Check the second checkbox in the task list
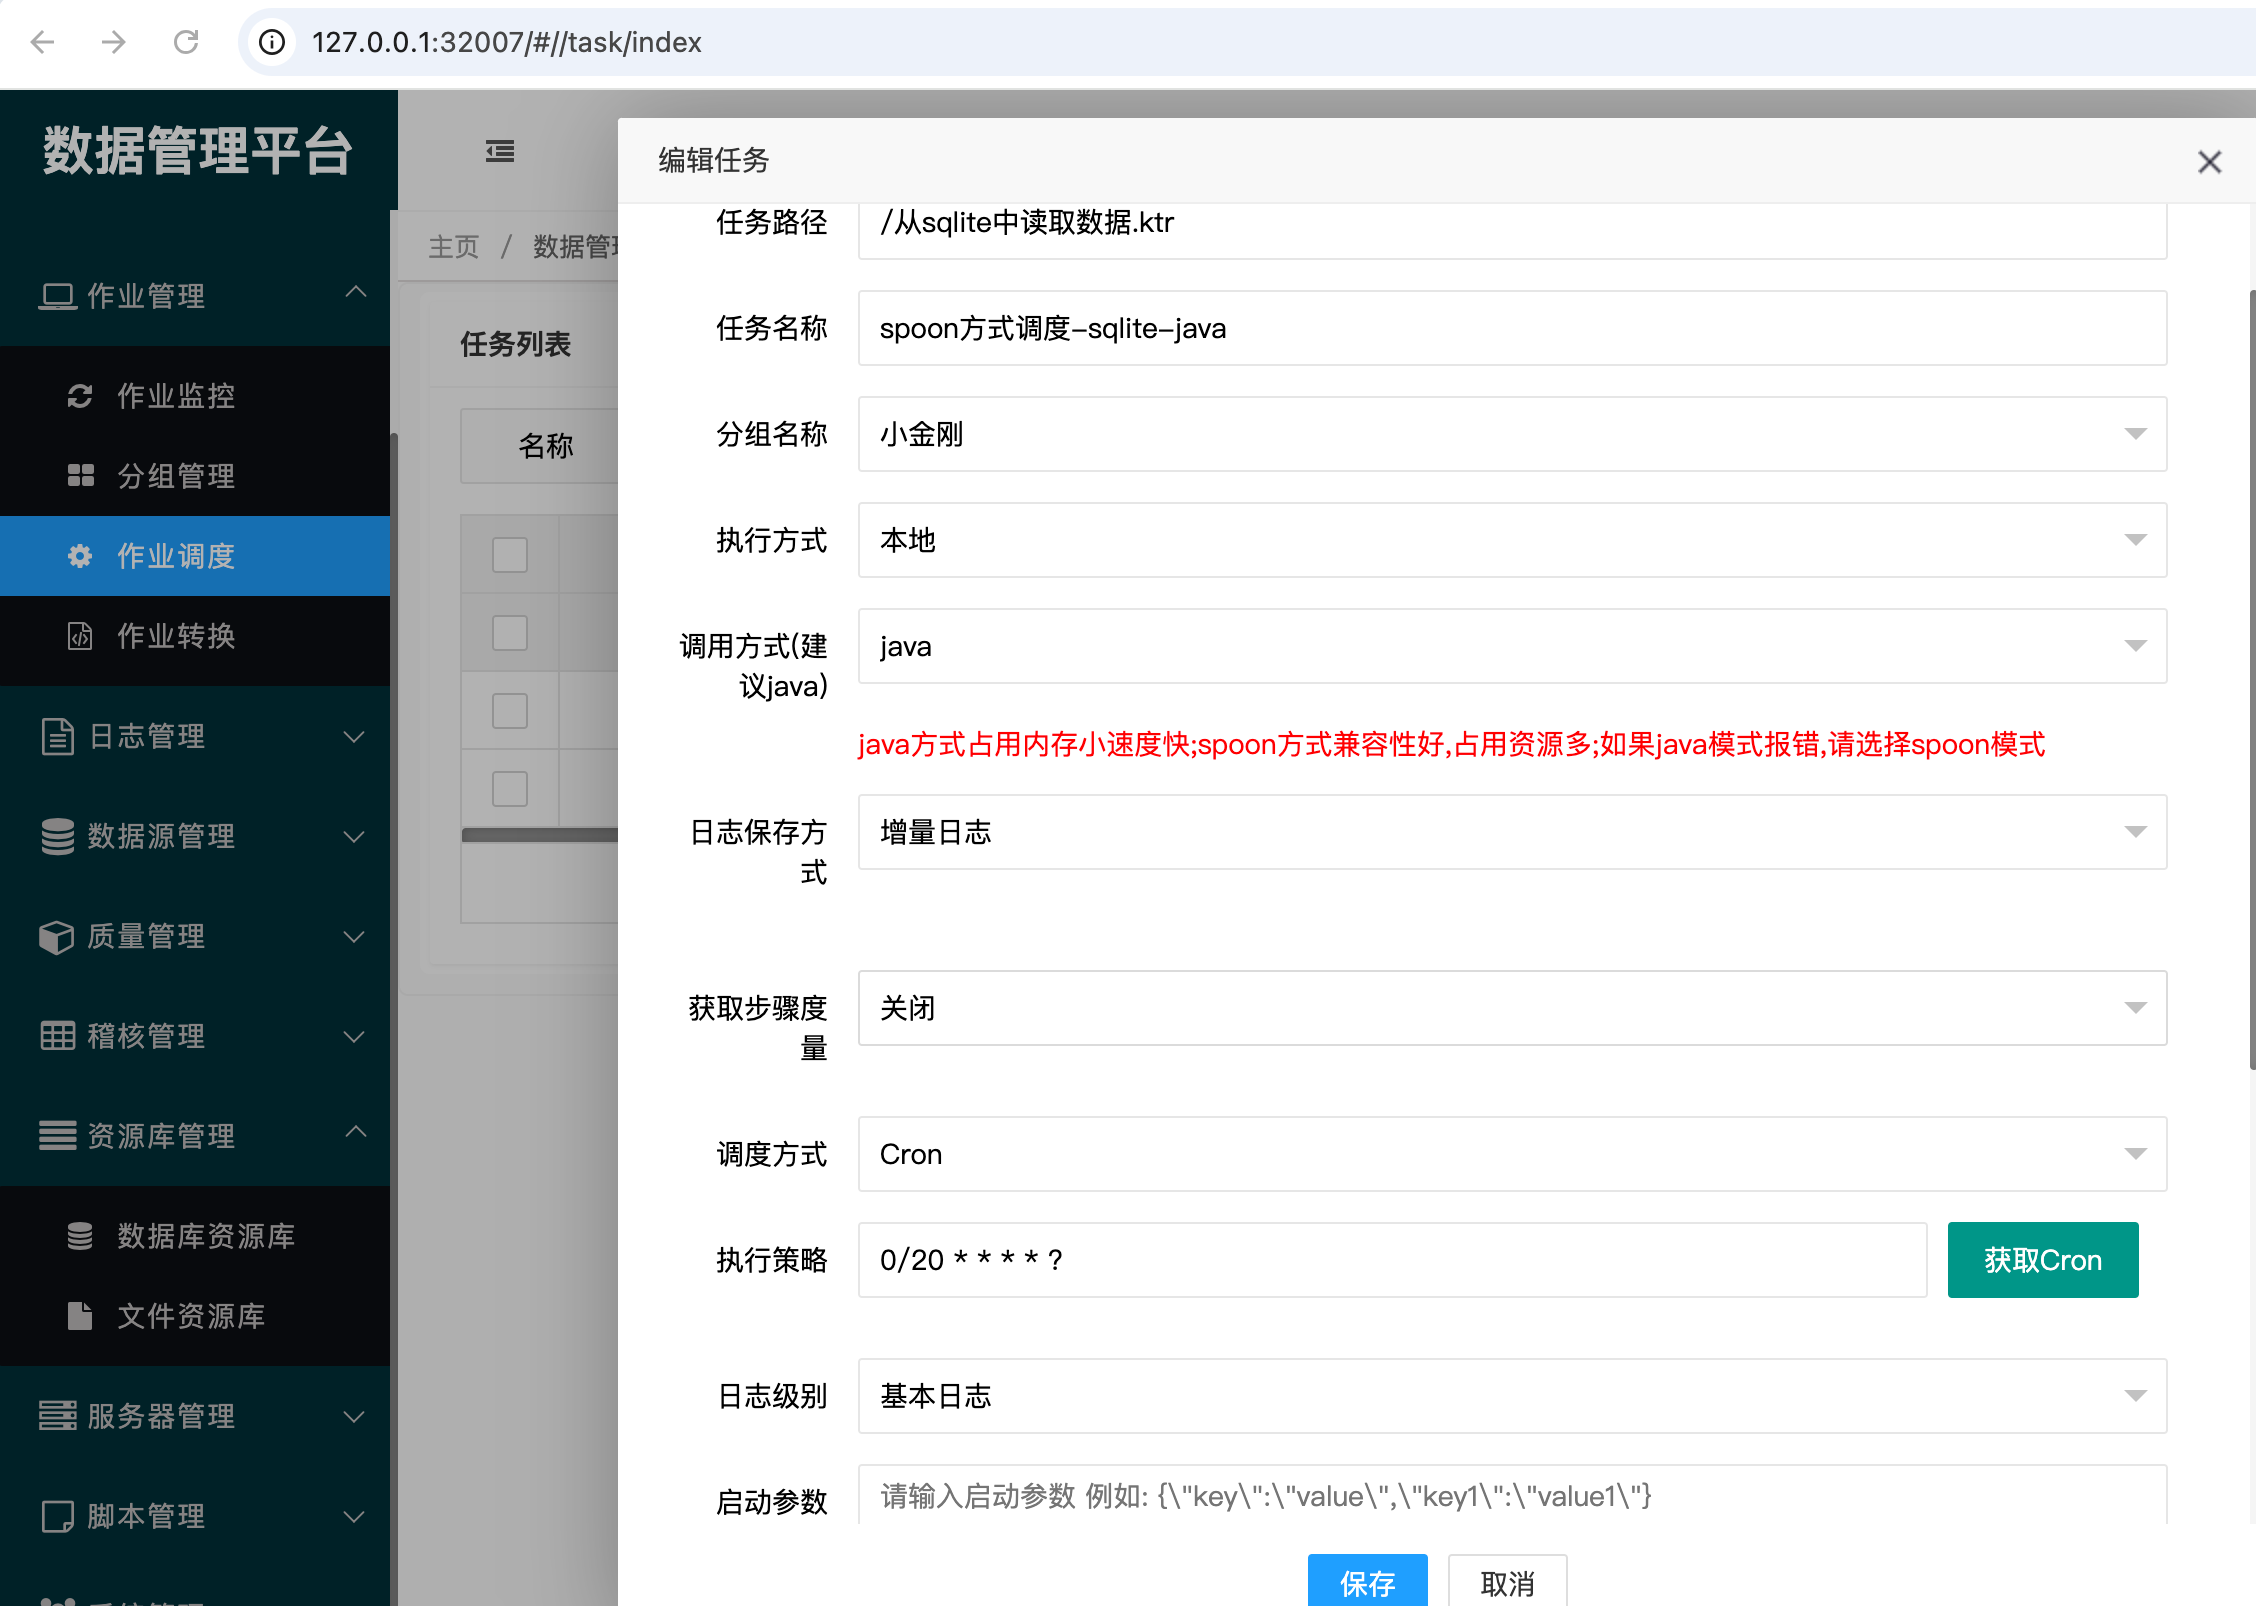2256x1606 pixels. click(x=509, y=632)
